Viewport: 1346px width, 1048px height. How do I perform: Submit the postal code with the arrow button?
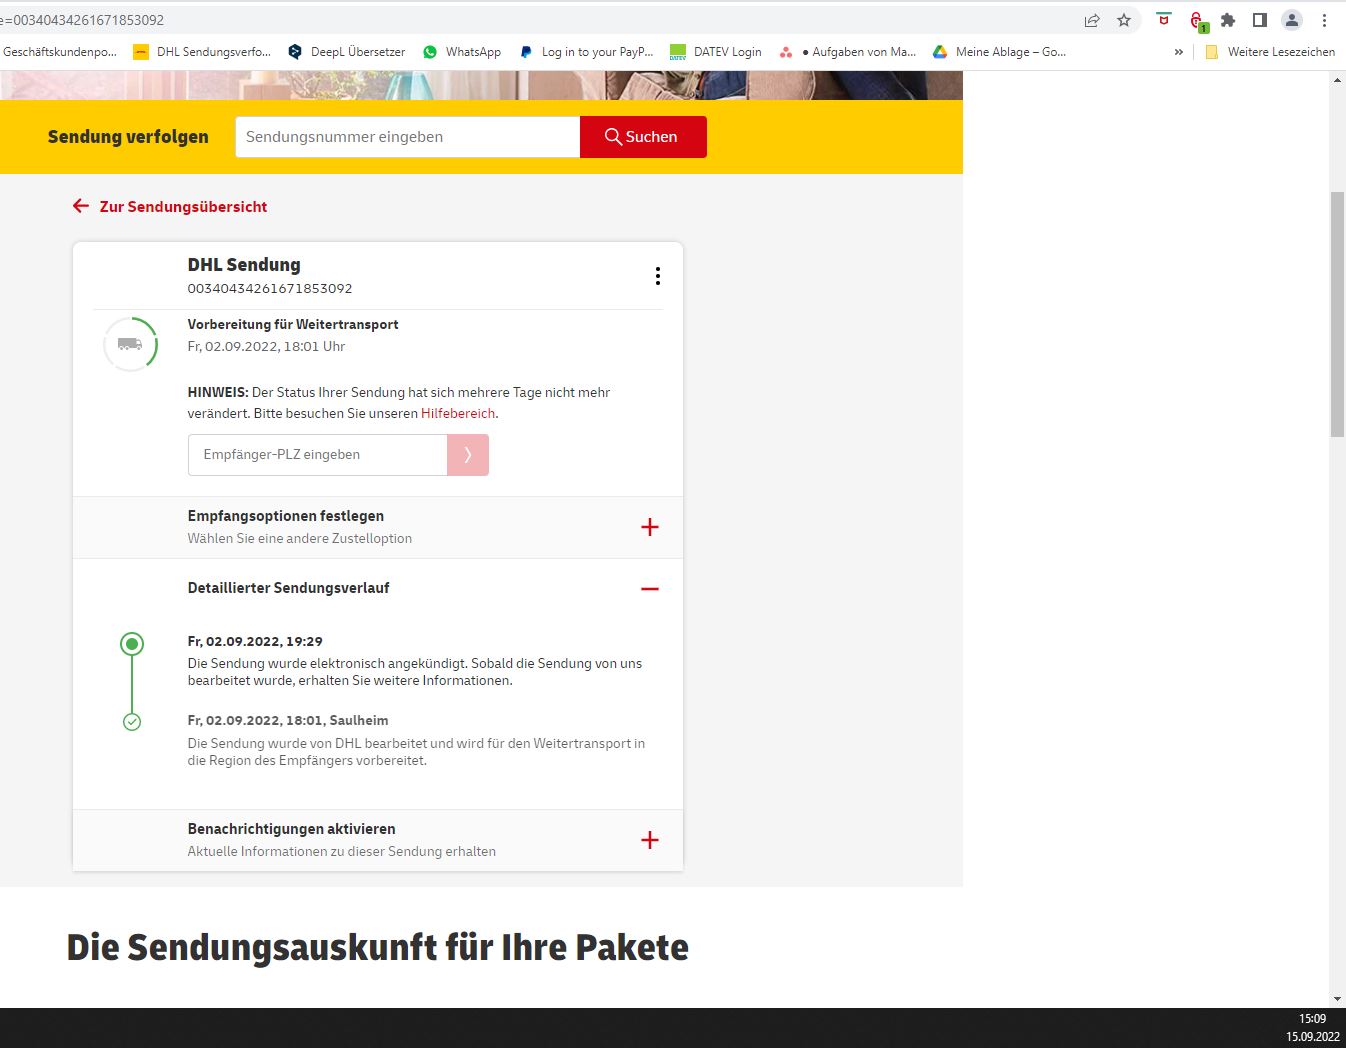point(468,455)
